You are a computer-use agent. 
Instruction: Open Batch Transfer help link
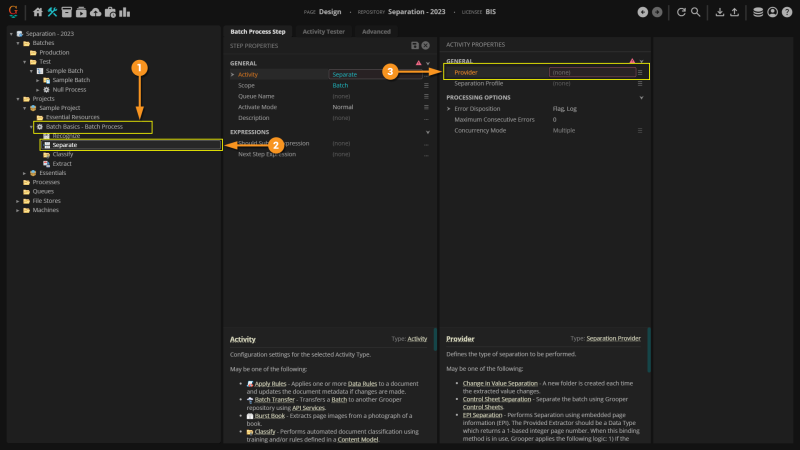(x=274, y=399)
